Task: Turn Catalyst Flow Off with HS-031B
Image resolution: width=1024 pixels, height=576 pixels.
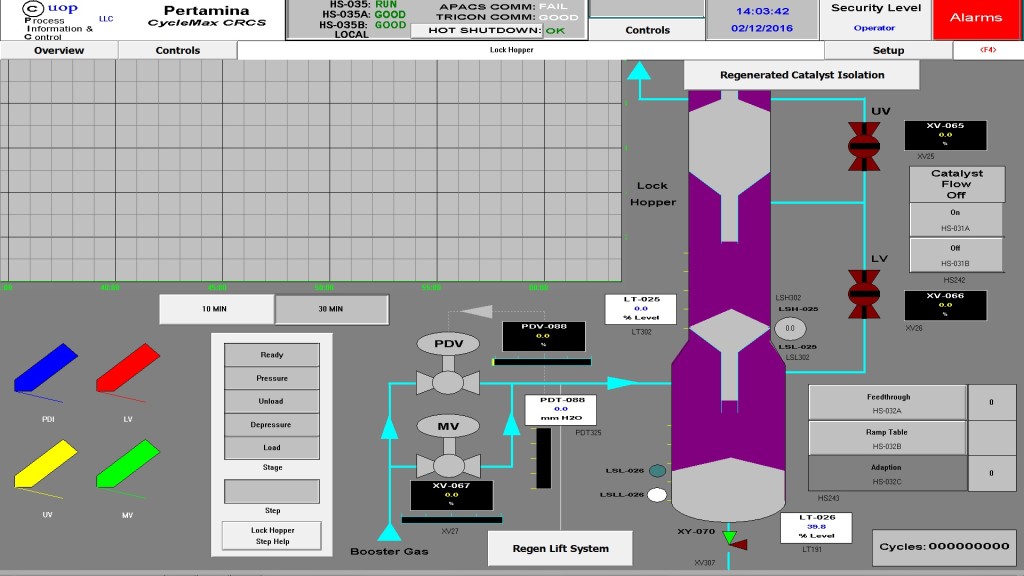Action: tap(955, 255)
